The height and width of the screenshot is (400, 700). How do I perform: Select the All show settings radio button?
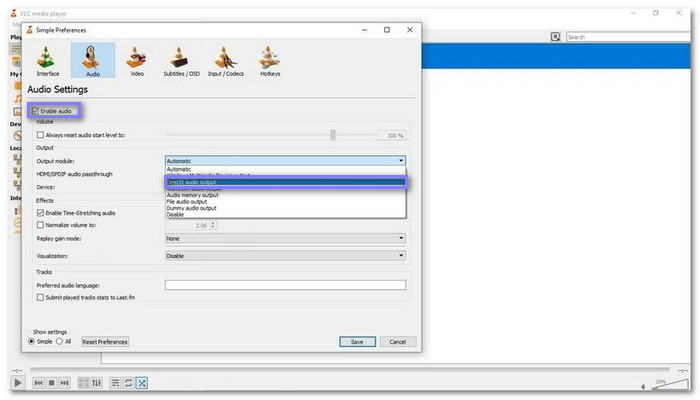59,342
